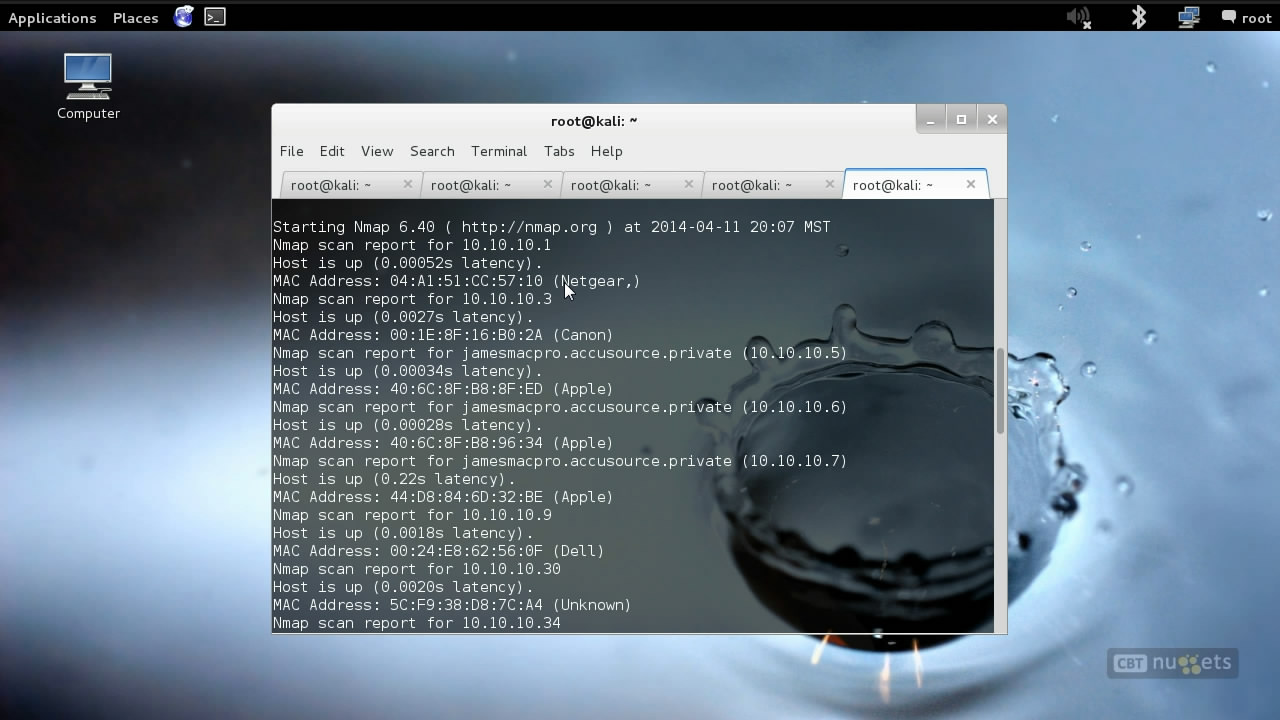The height and width of the screenshot is (720, 1280).
Task: Switch to the third root@kali tab
Action: point(631,185)
